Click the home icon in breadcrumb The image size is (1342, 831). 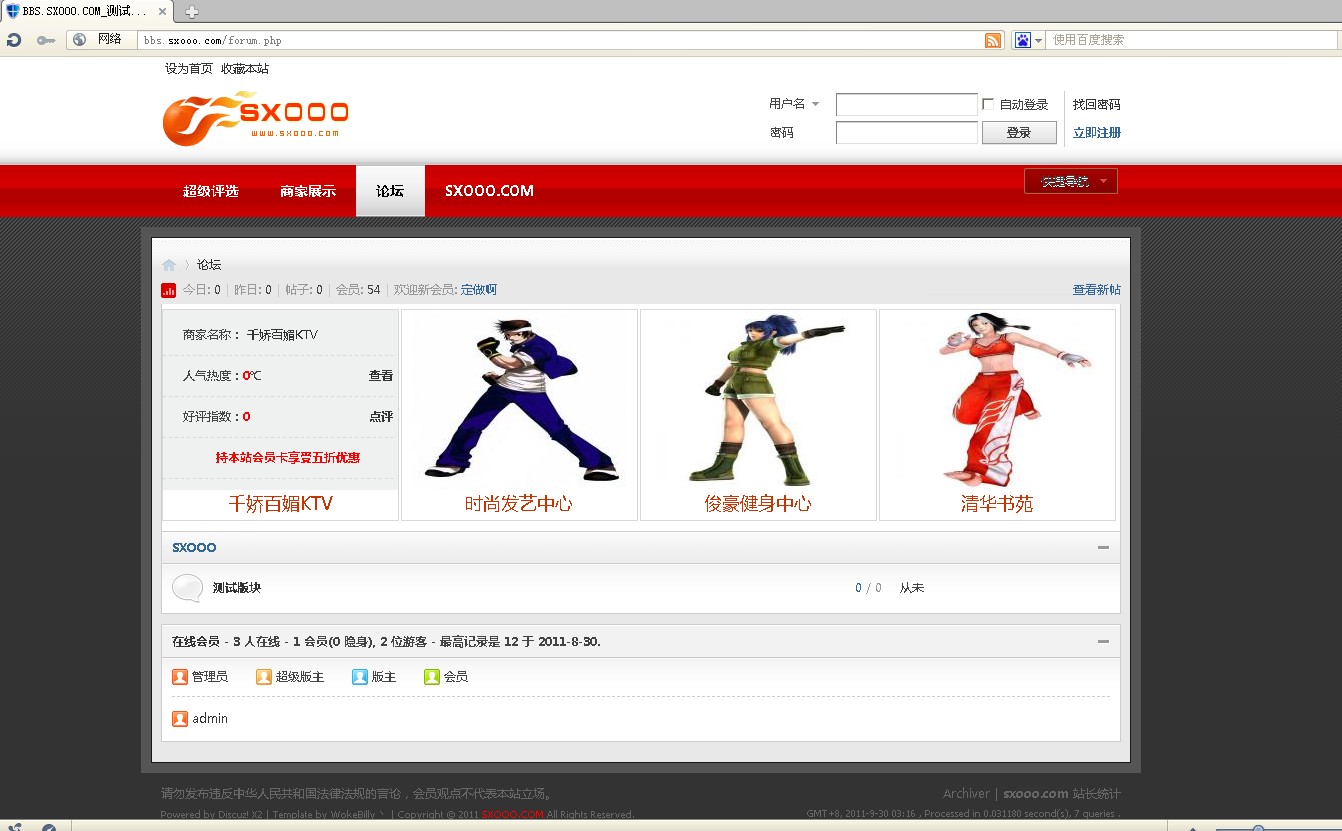click(x=169, y=265)
